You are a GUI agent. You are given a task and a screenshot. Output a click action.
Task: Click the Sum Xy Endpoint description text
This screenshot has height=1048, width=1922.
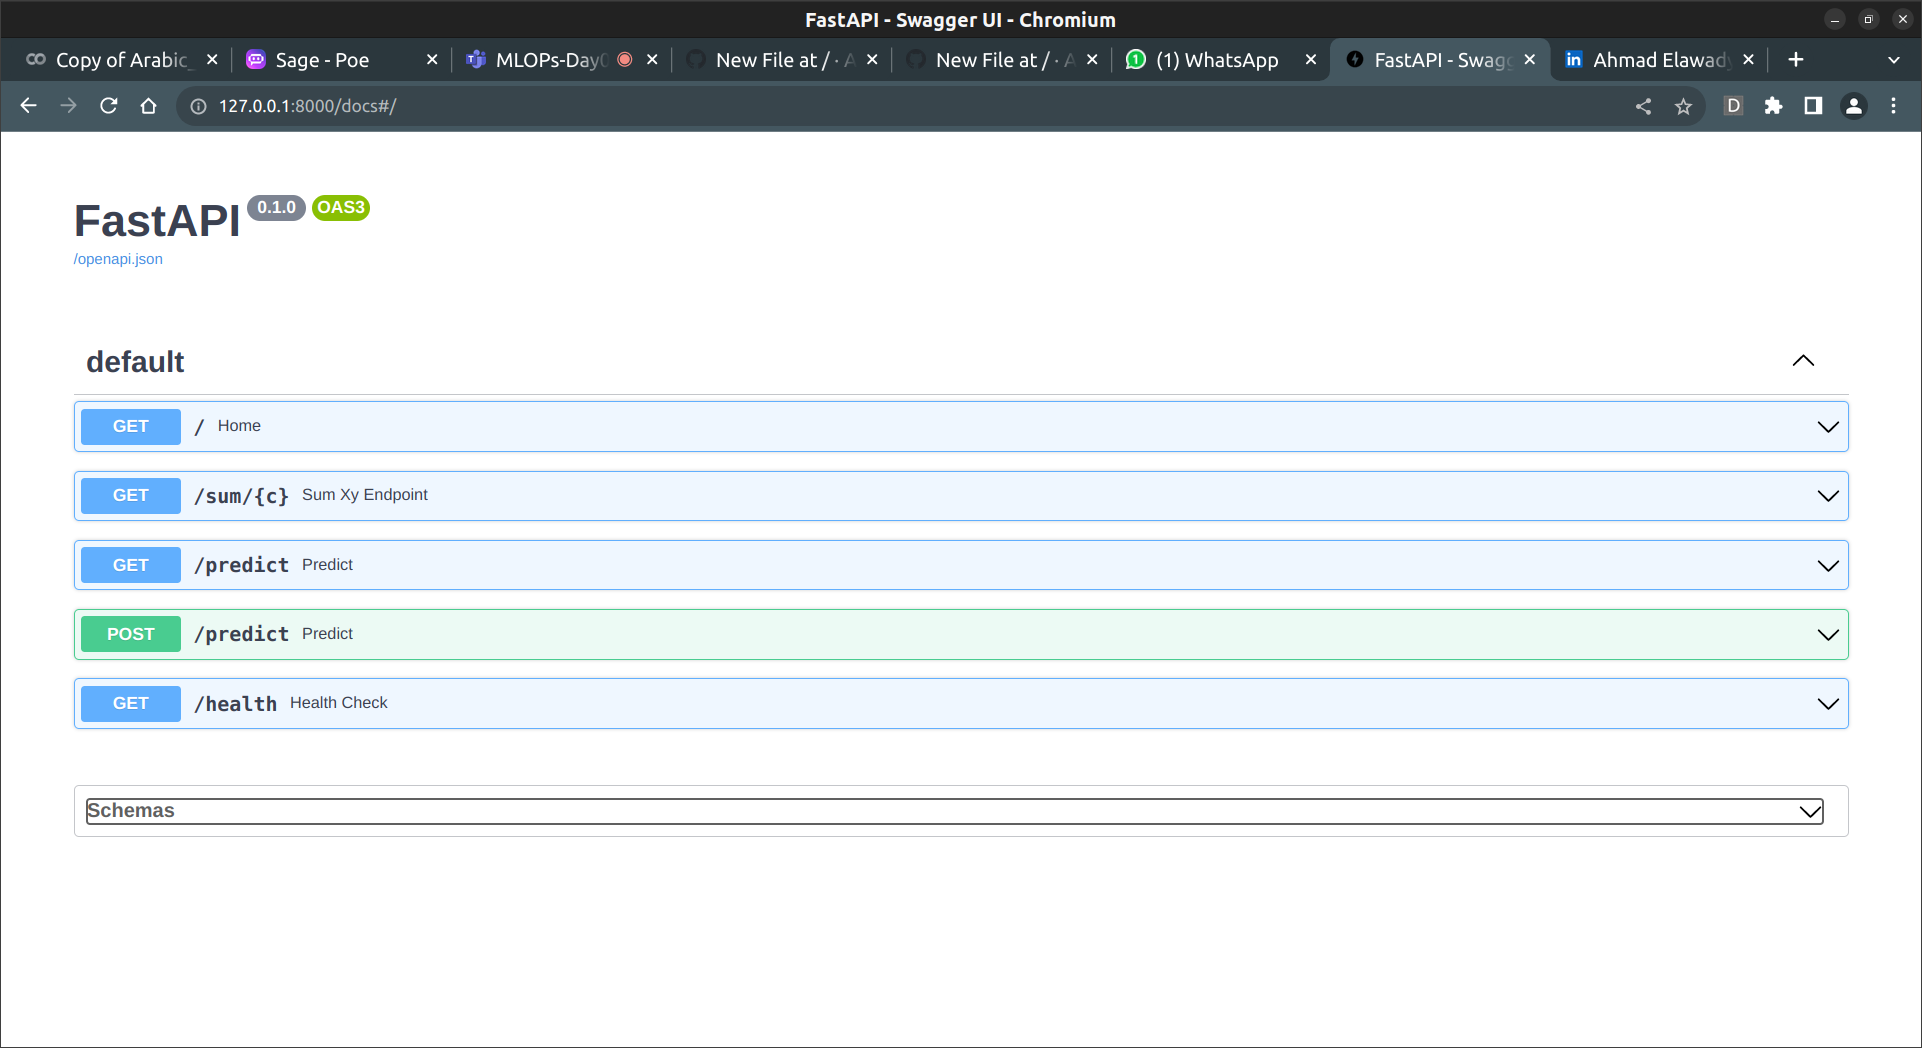pos(365,495)
